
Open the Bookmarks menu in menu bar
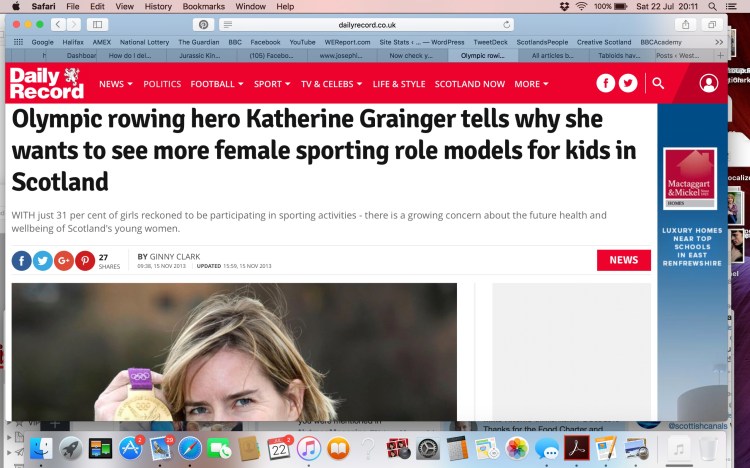(203, 7)
